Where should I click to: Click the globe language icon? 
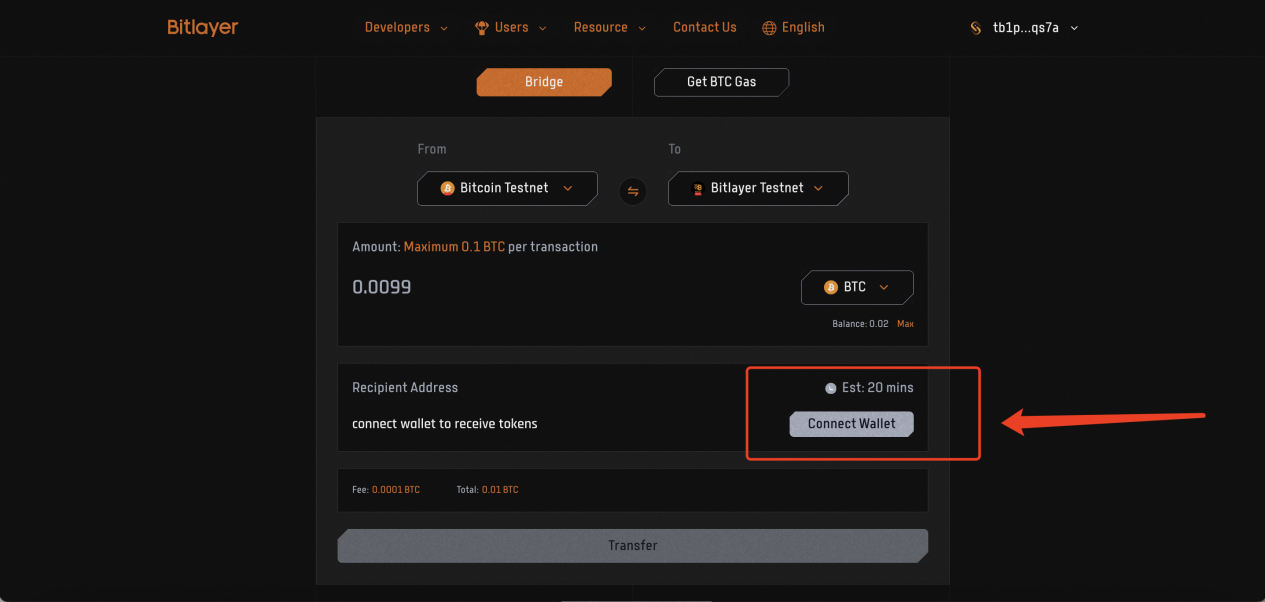pyautogui.click(x=769, y=28)
